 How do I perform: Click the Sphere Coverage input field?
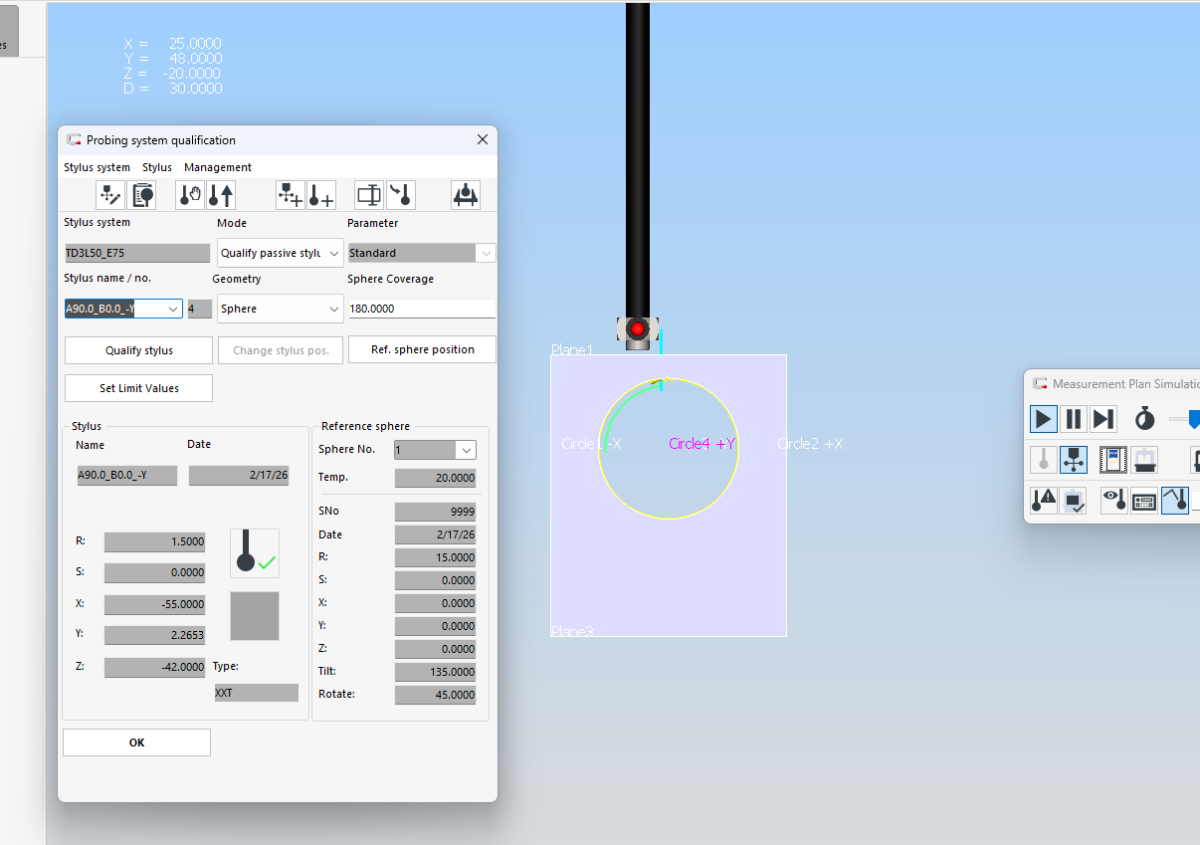421,309
